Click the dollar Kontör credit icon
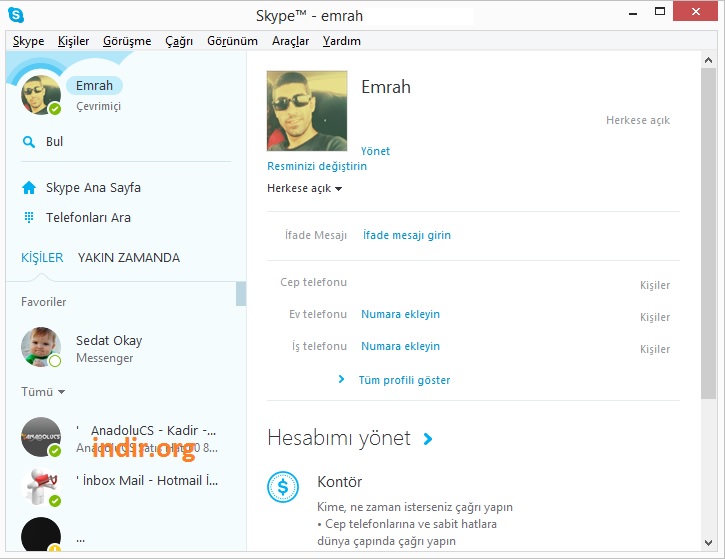 pyautogui.click(x=283, y=487)
